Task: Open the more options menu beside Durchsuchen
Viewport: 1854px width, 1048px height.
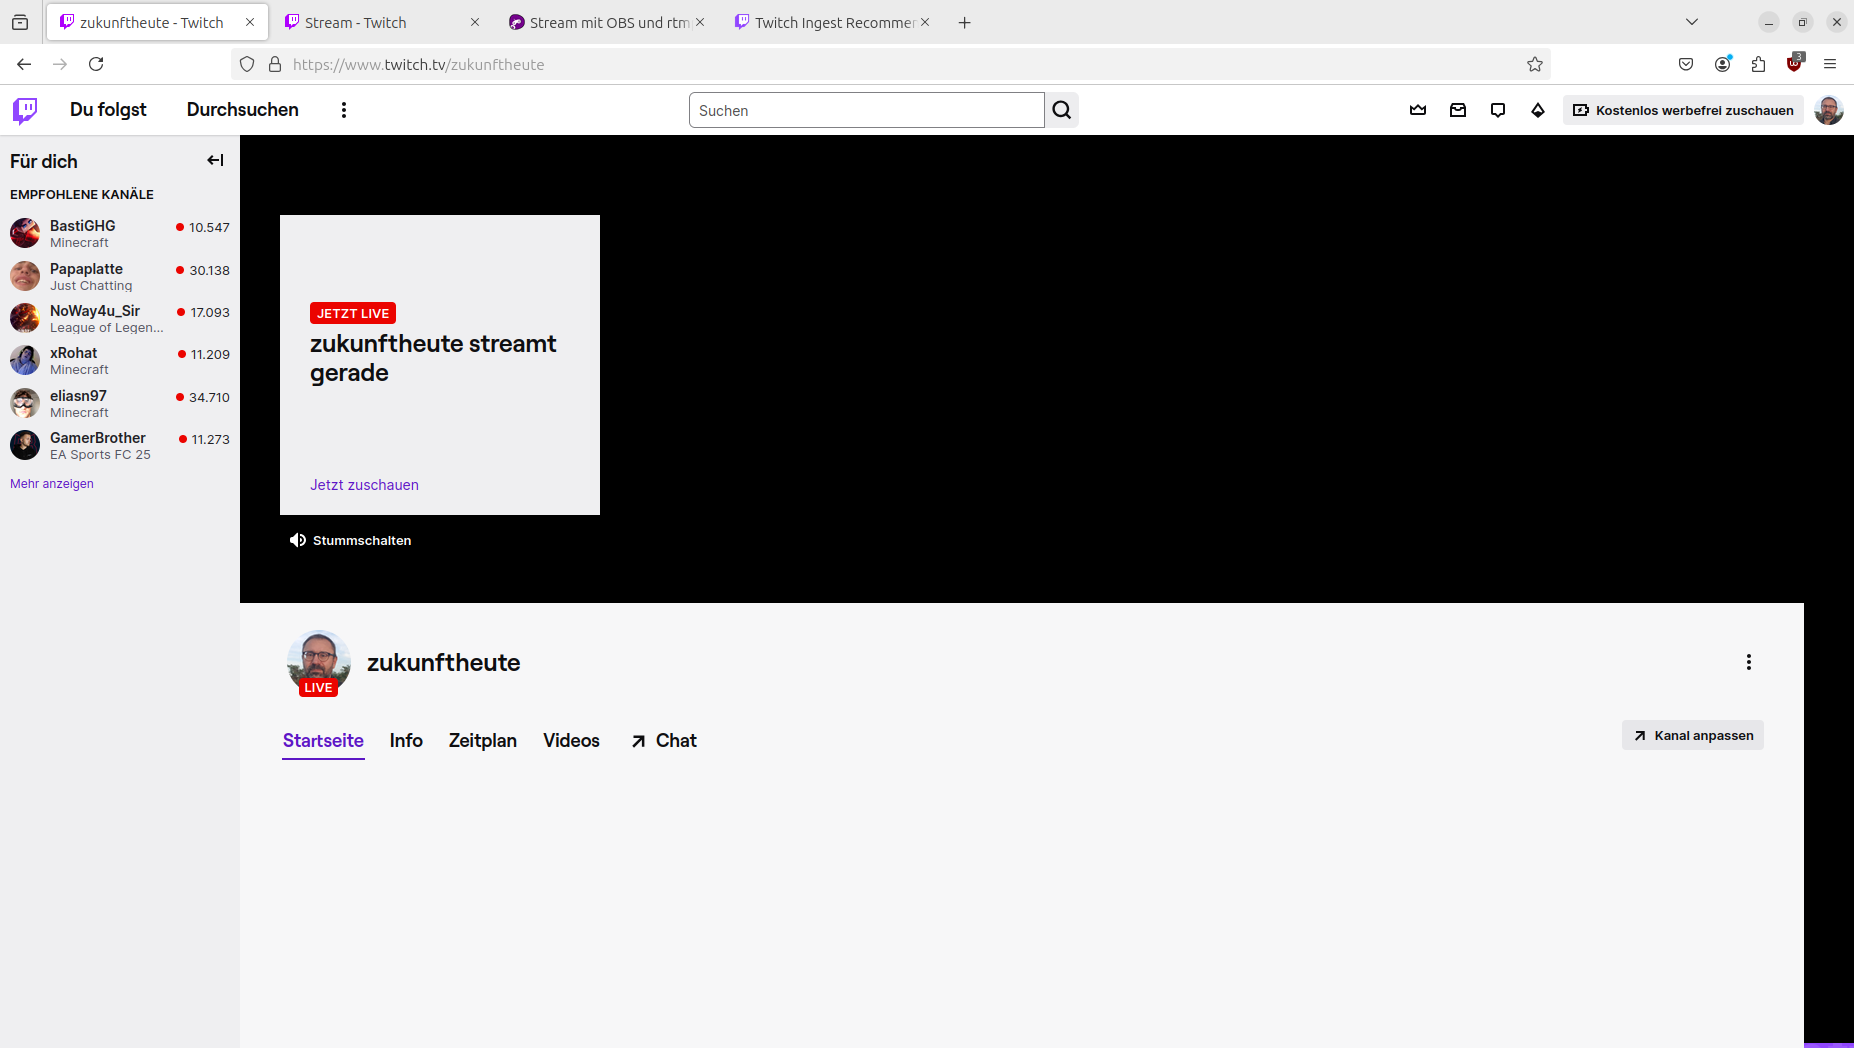Action: tap(344, 110)
